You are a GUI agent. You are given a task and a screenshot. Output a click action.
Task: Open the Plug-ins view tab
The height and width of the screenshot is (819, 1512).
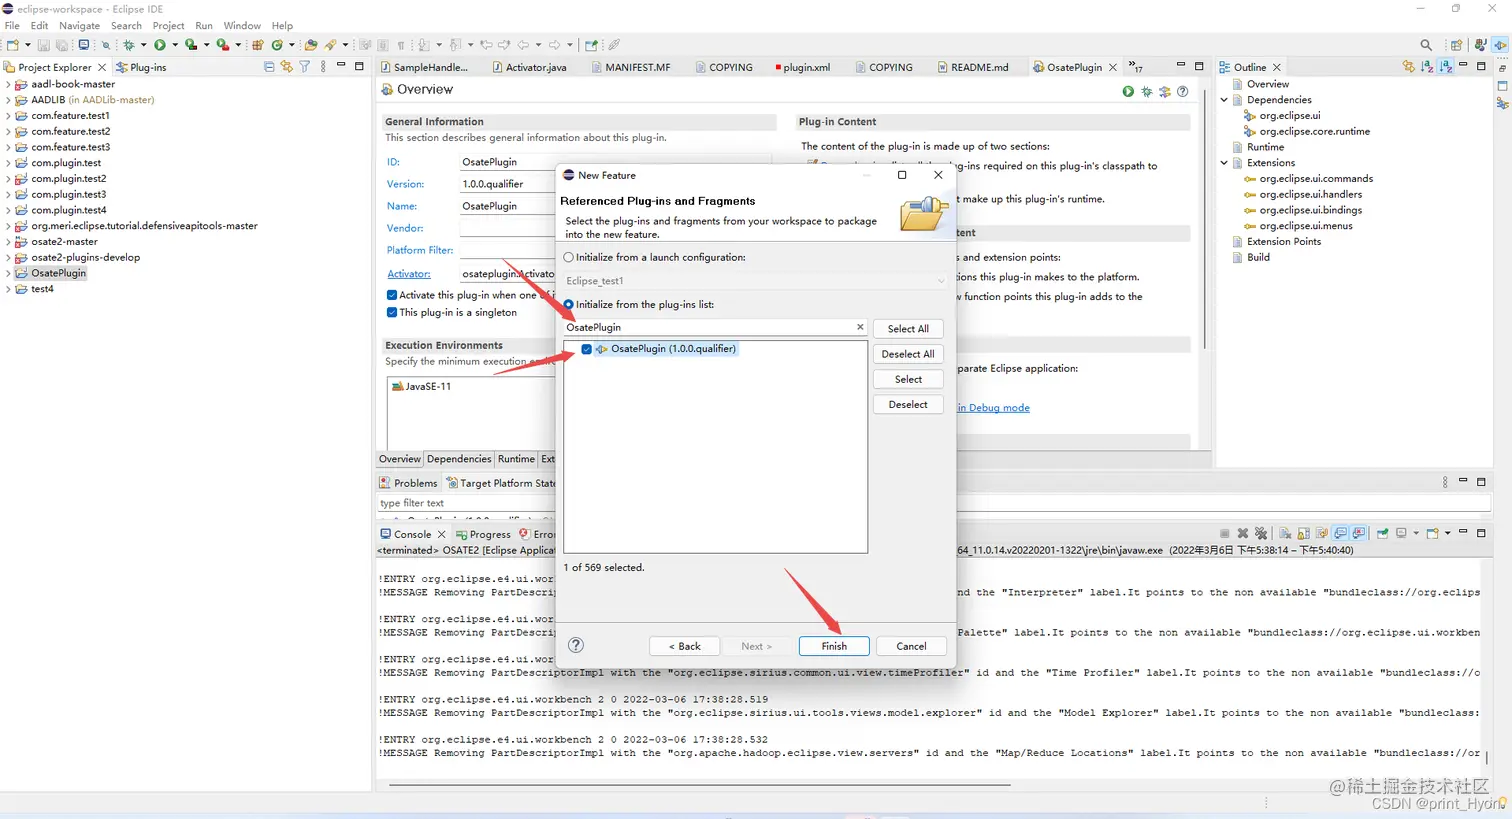click(x=141, y=67)
